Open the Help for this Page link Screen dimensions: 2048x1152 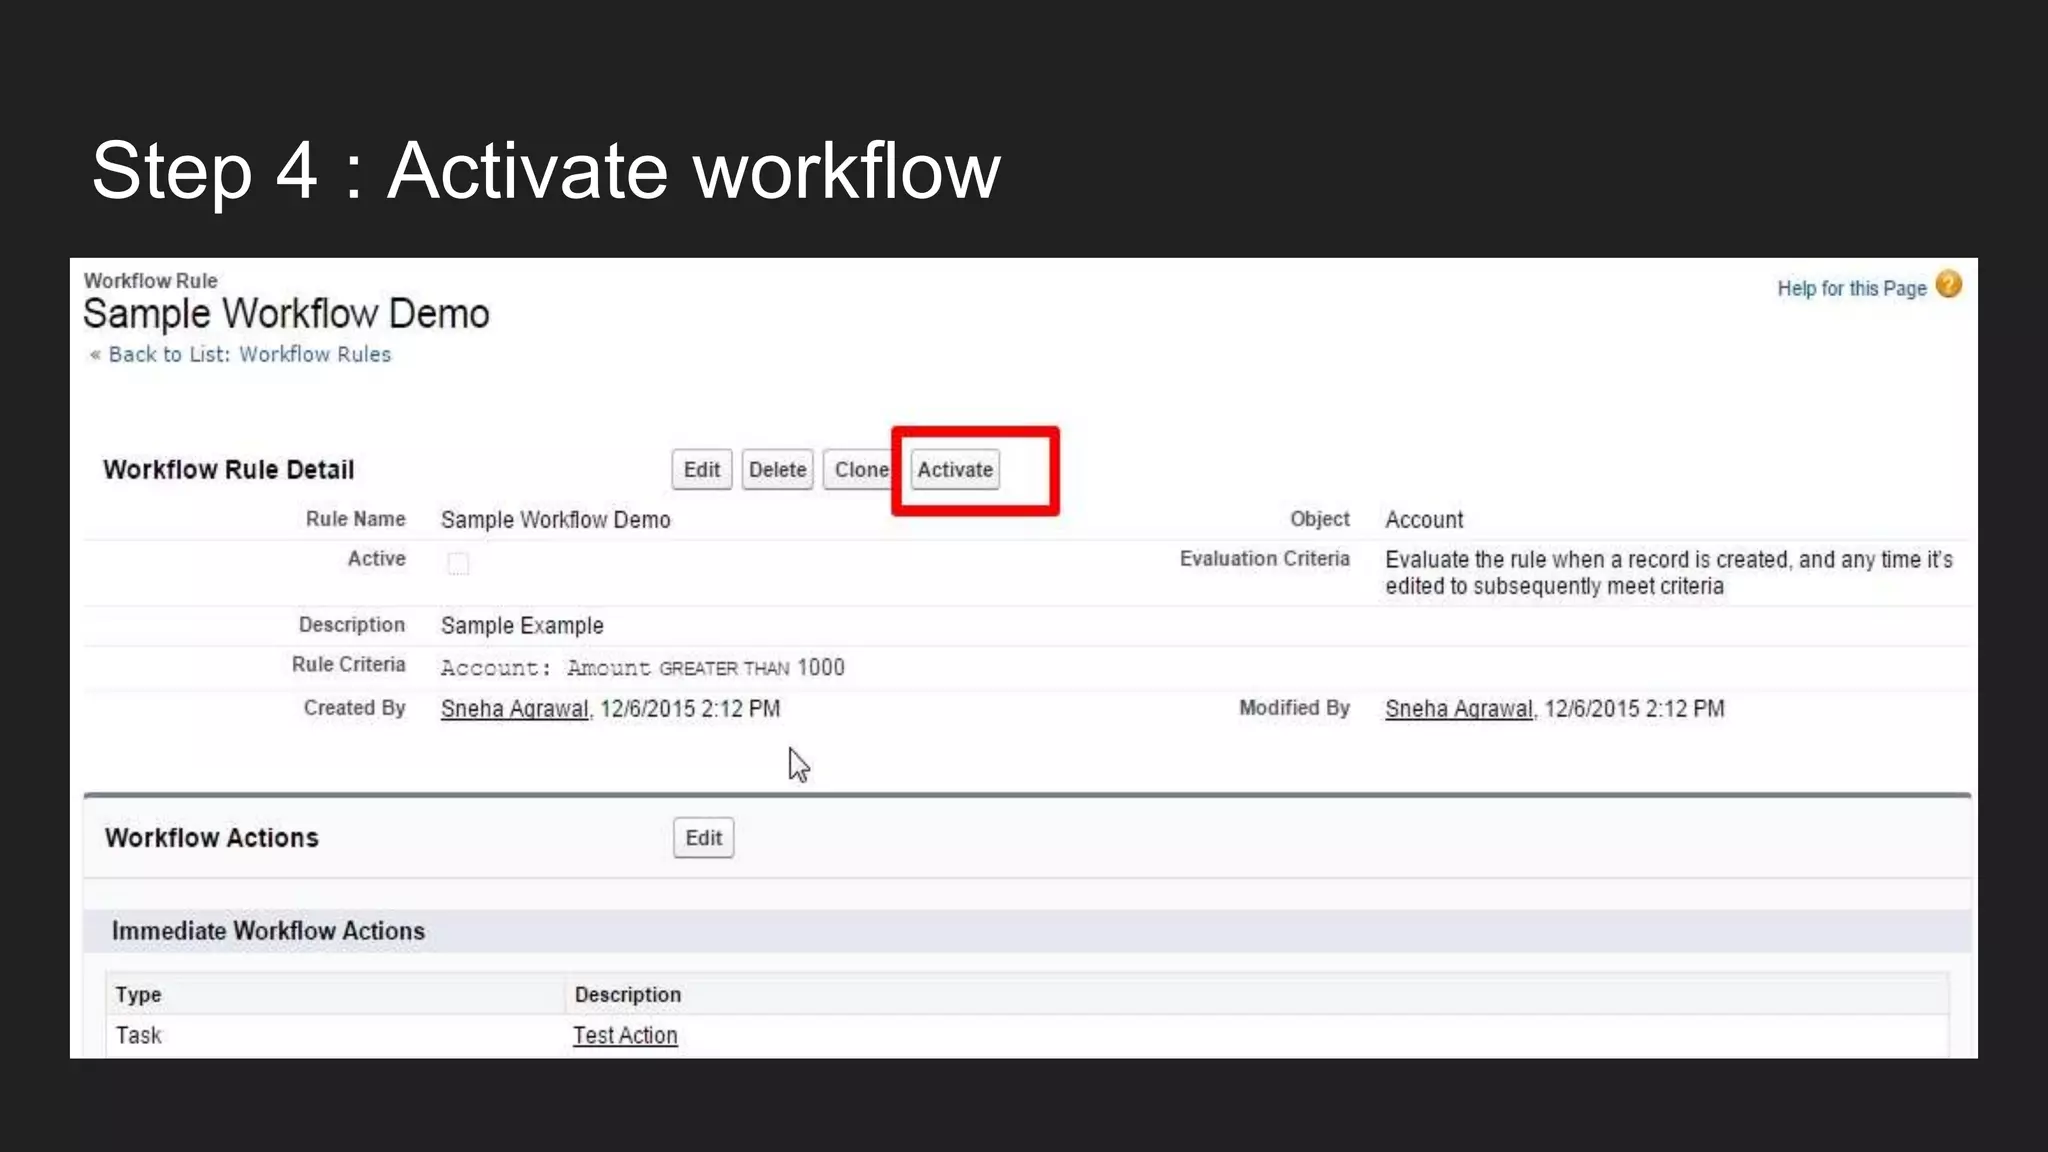tap(1851, 289)
